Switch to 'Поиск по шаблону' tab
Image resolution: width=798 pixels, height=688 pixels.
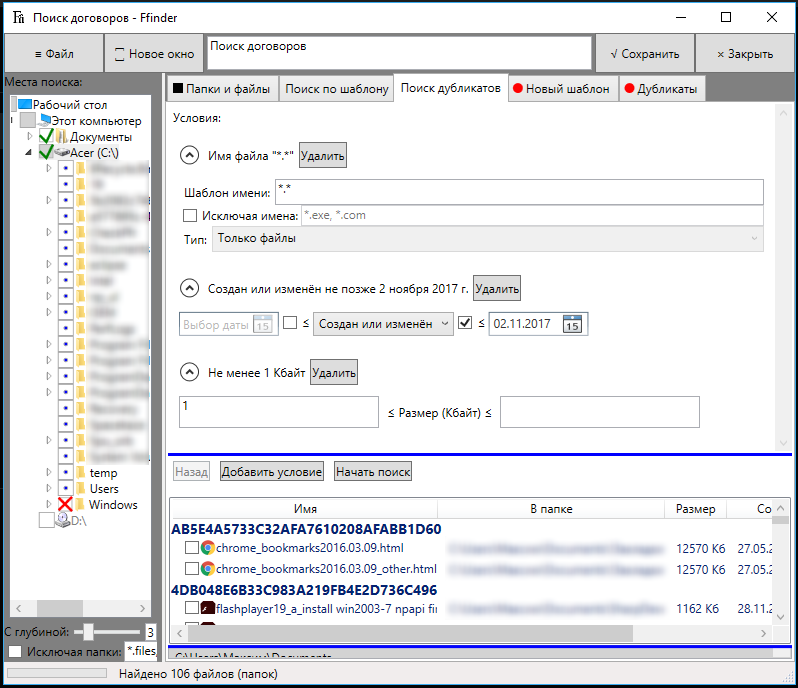pyautogui.click(x=336, y=89)
